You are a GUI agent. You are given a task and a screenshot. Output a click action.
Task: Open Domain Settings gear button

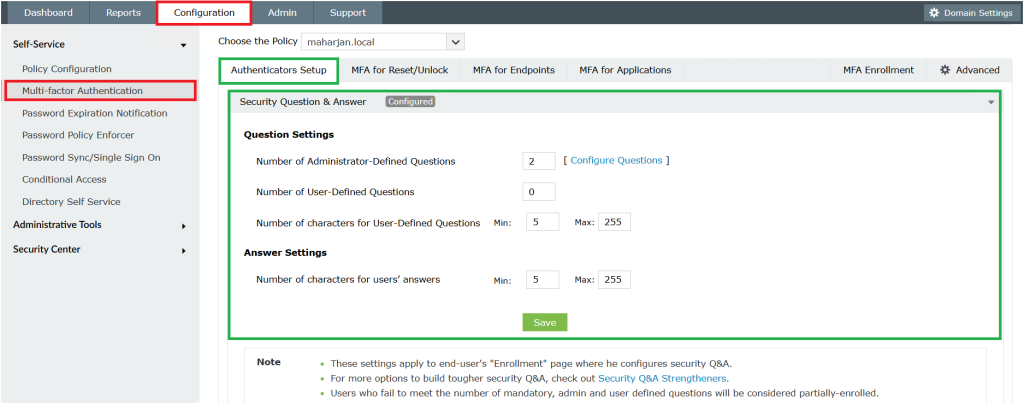(x=968, y=13)
